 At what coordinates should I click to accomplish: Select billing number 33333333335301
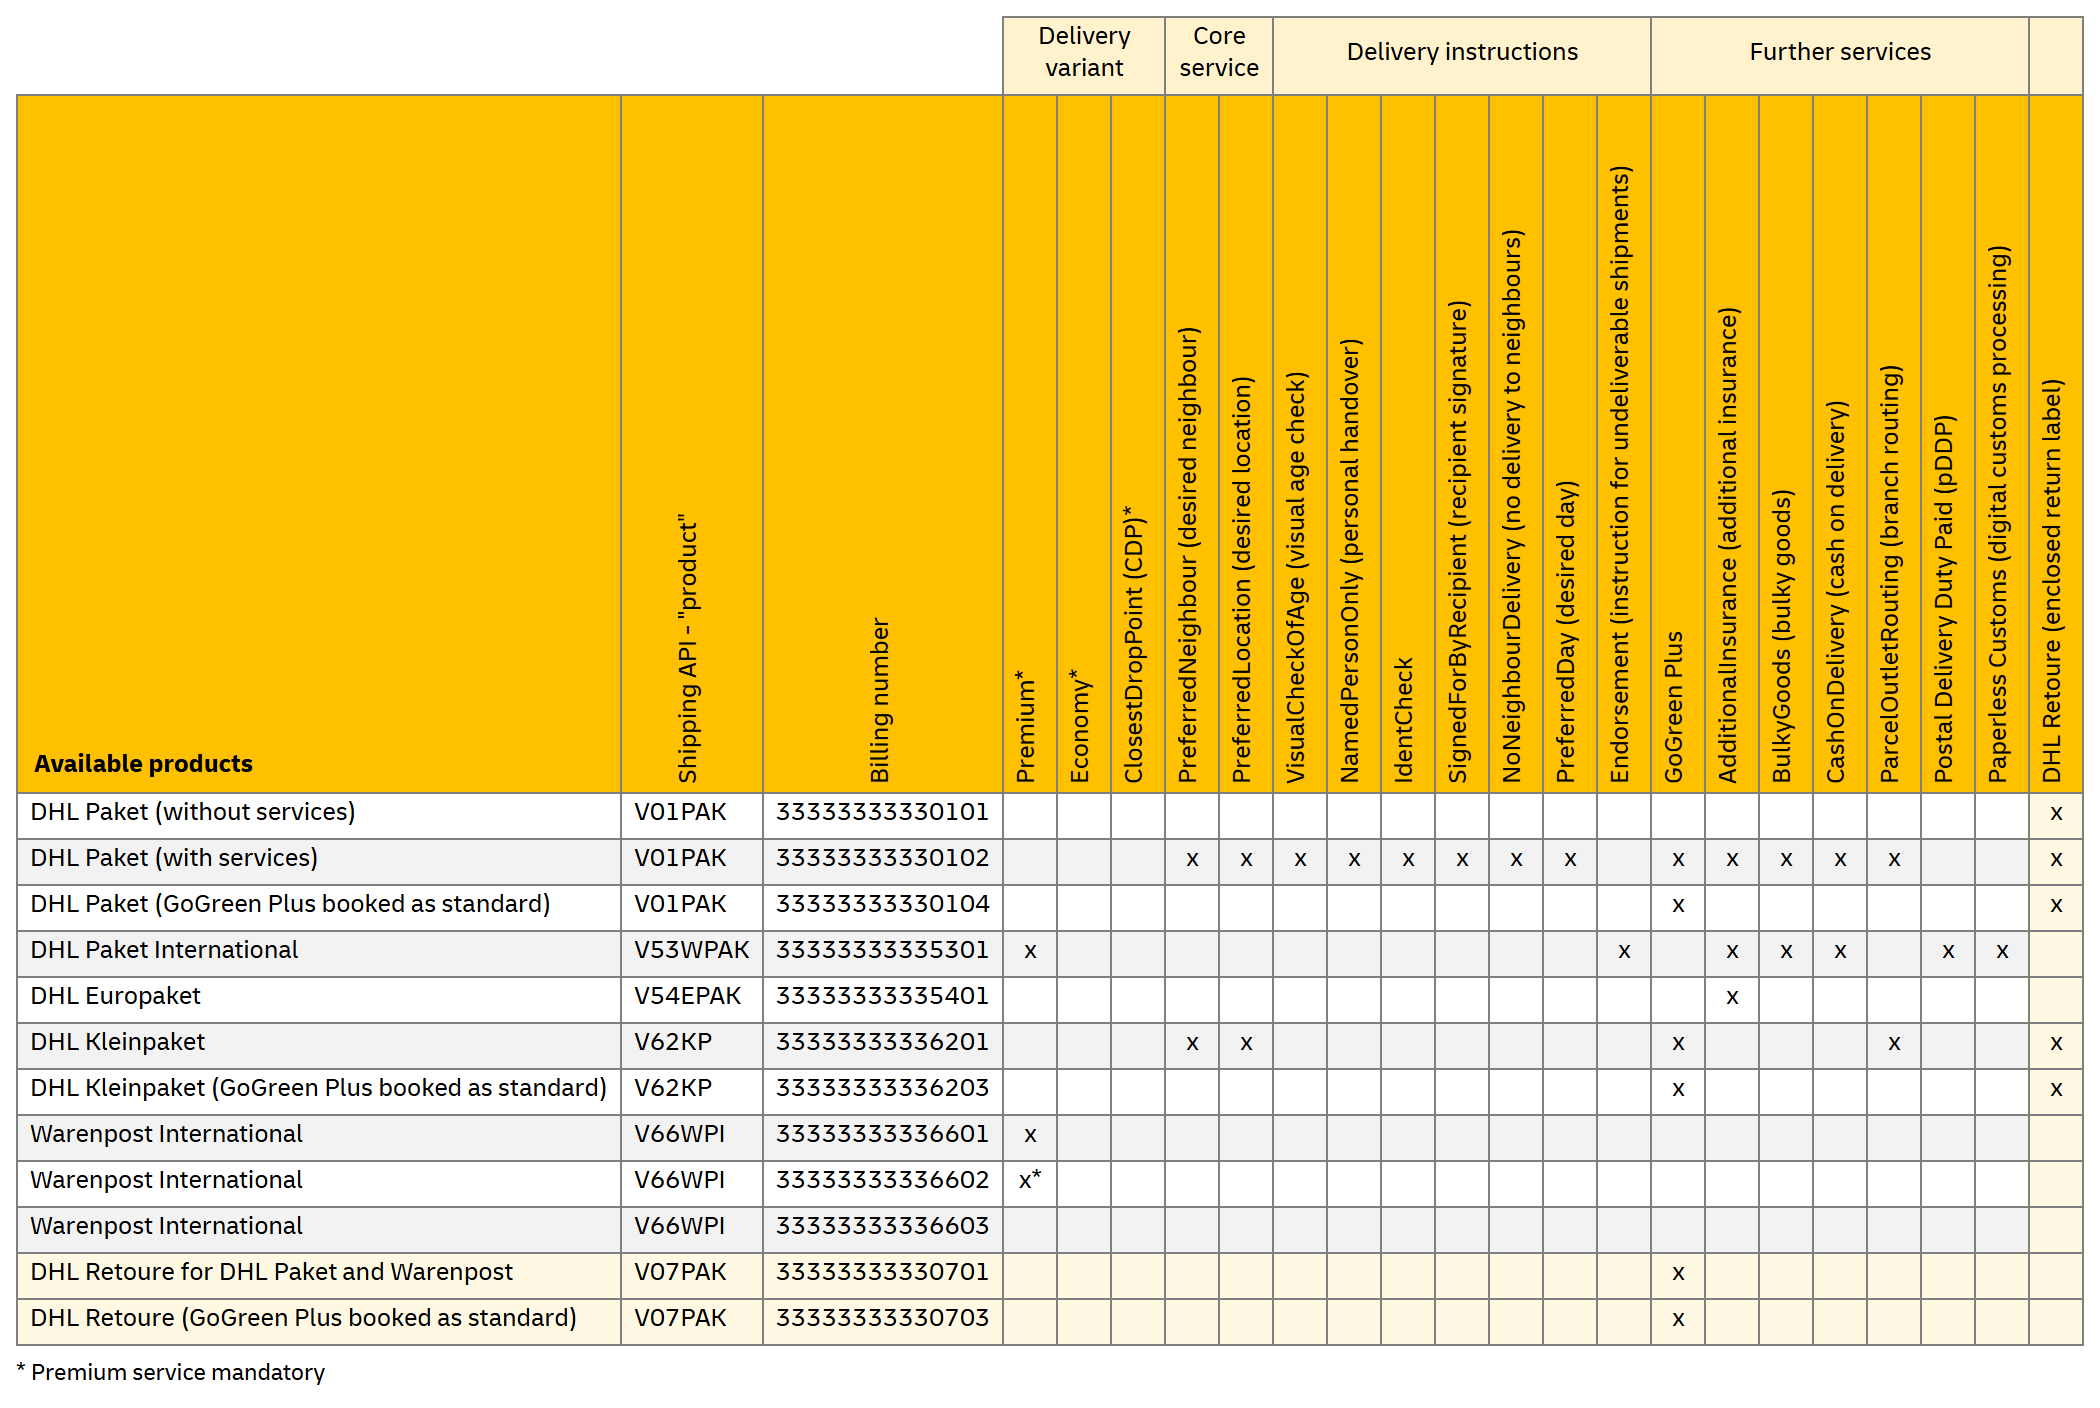click(882, 950)
